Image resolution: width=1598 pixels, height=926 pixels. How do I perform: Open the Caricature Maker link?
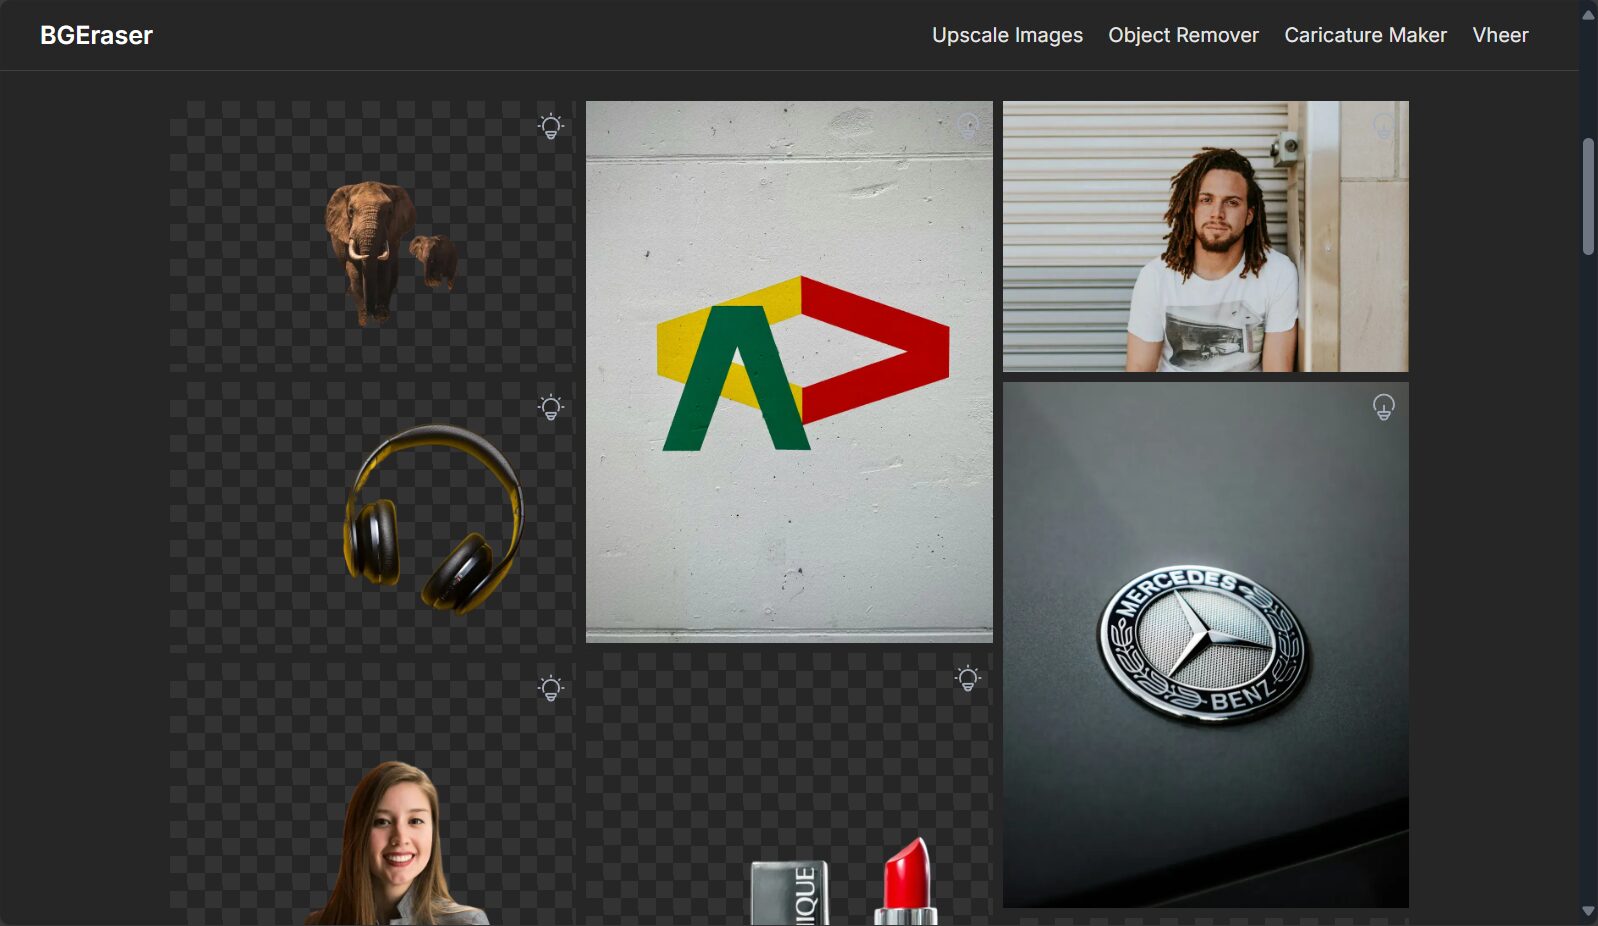tap(1365, 35)
